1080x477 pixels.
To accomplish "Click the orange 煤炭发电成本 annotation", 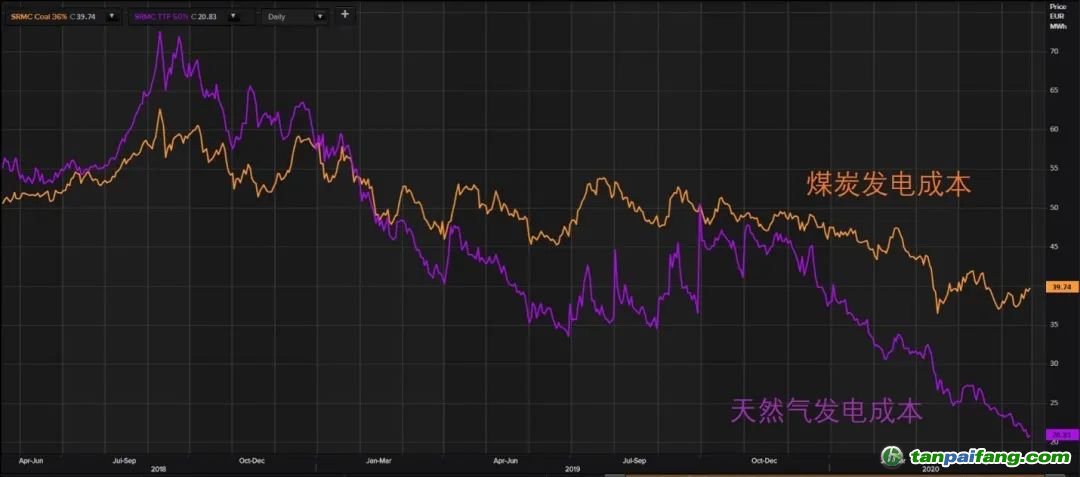I will pos(889,184).
